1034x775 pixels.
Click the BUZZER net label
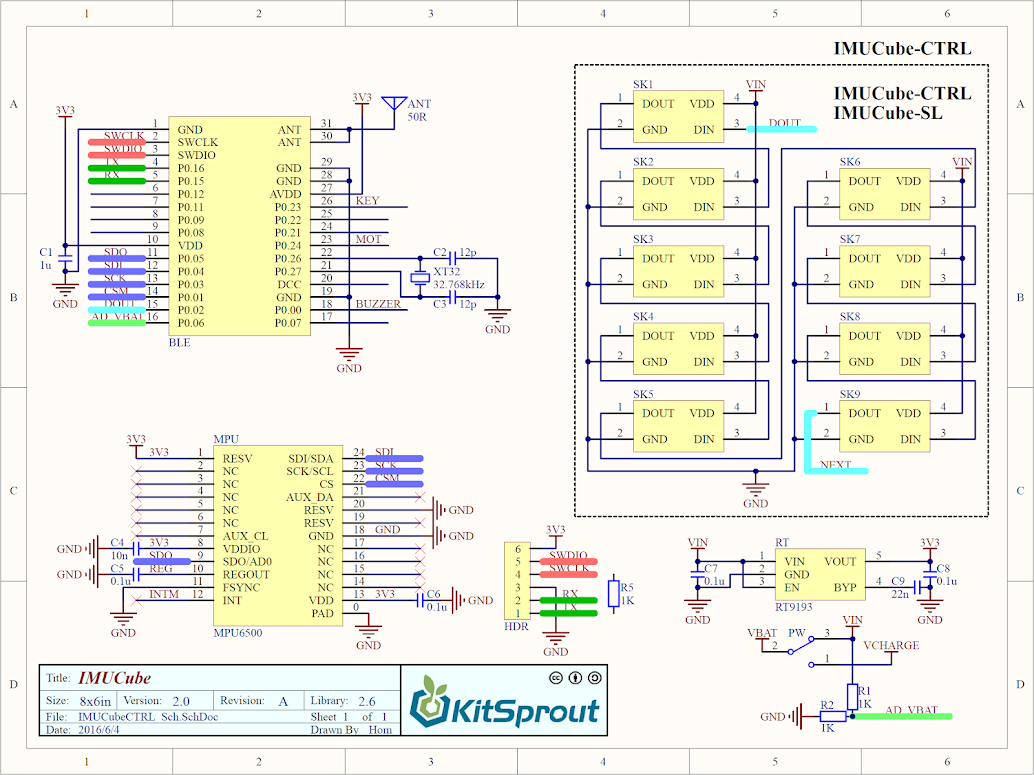tap(378, 304)
